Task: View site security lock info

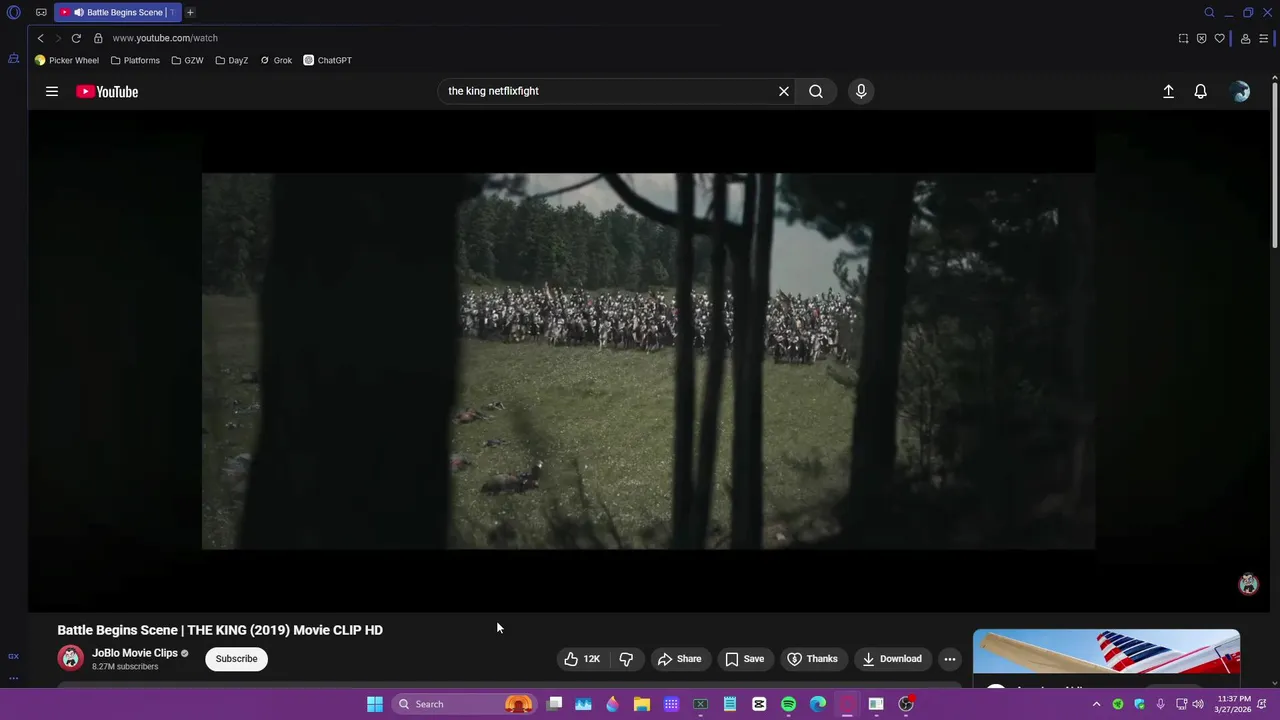Action: (98, 38)
